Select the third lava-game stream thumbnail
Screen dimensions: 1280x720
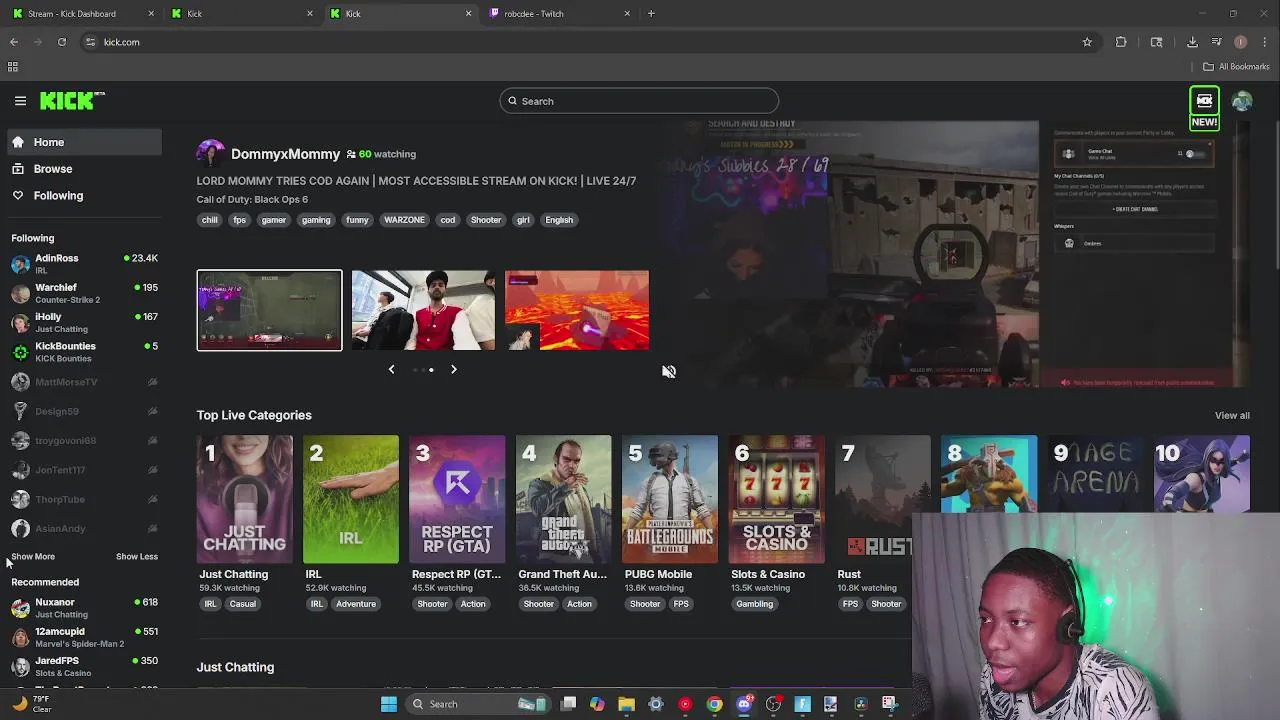pos(577,310)
